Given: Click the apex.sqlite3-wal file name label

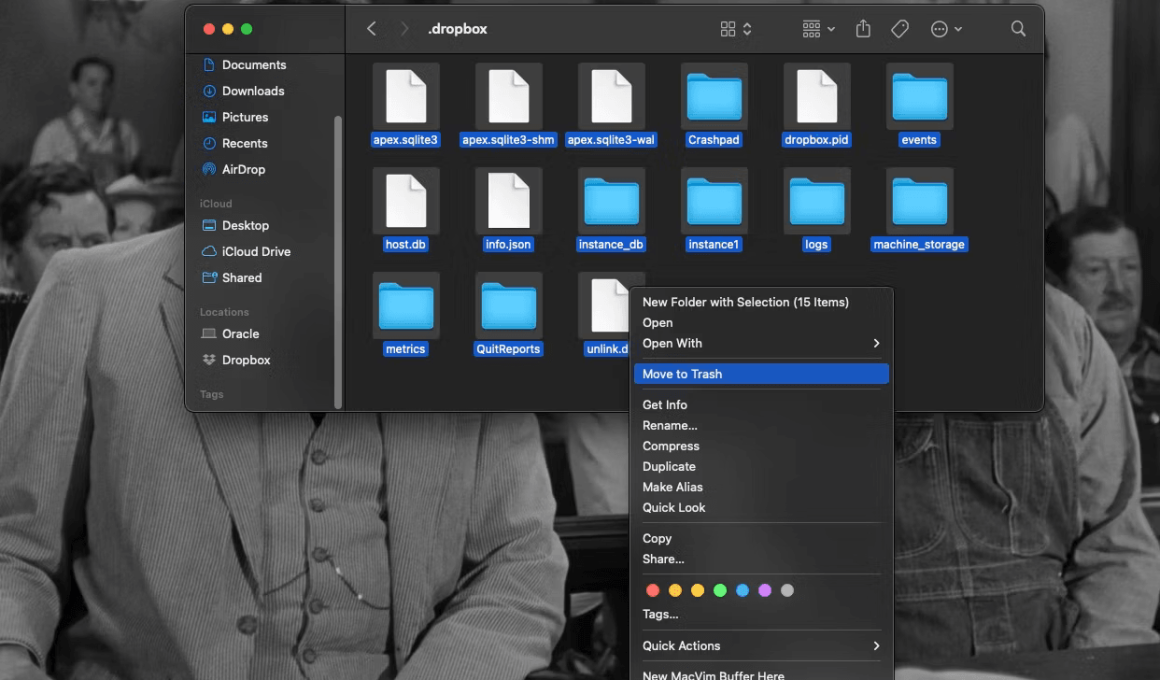Looking at the screenshot, I should click(611, 140).
